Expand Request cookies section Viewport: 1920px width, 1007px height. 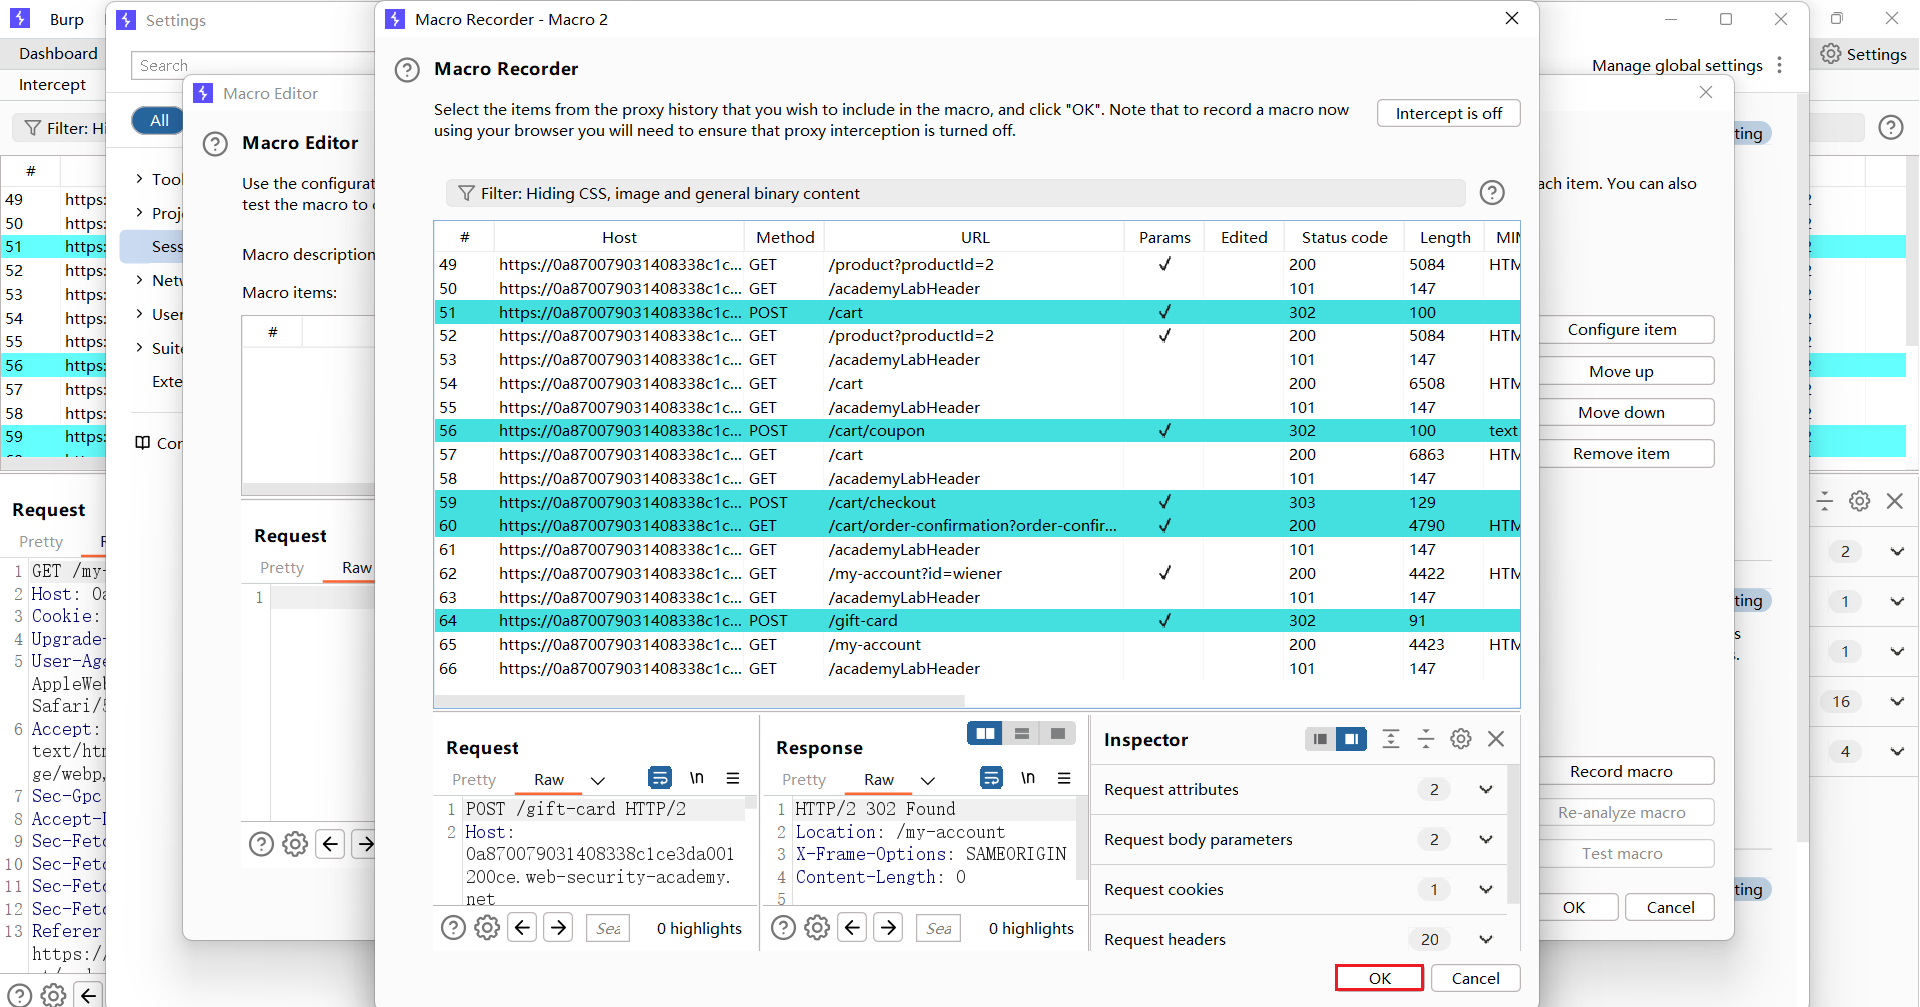pos(1486,889)
